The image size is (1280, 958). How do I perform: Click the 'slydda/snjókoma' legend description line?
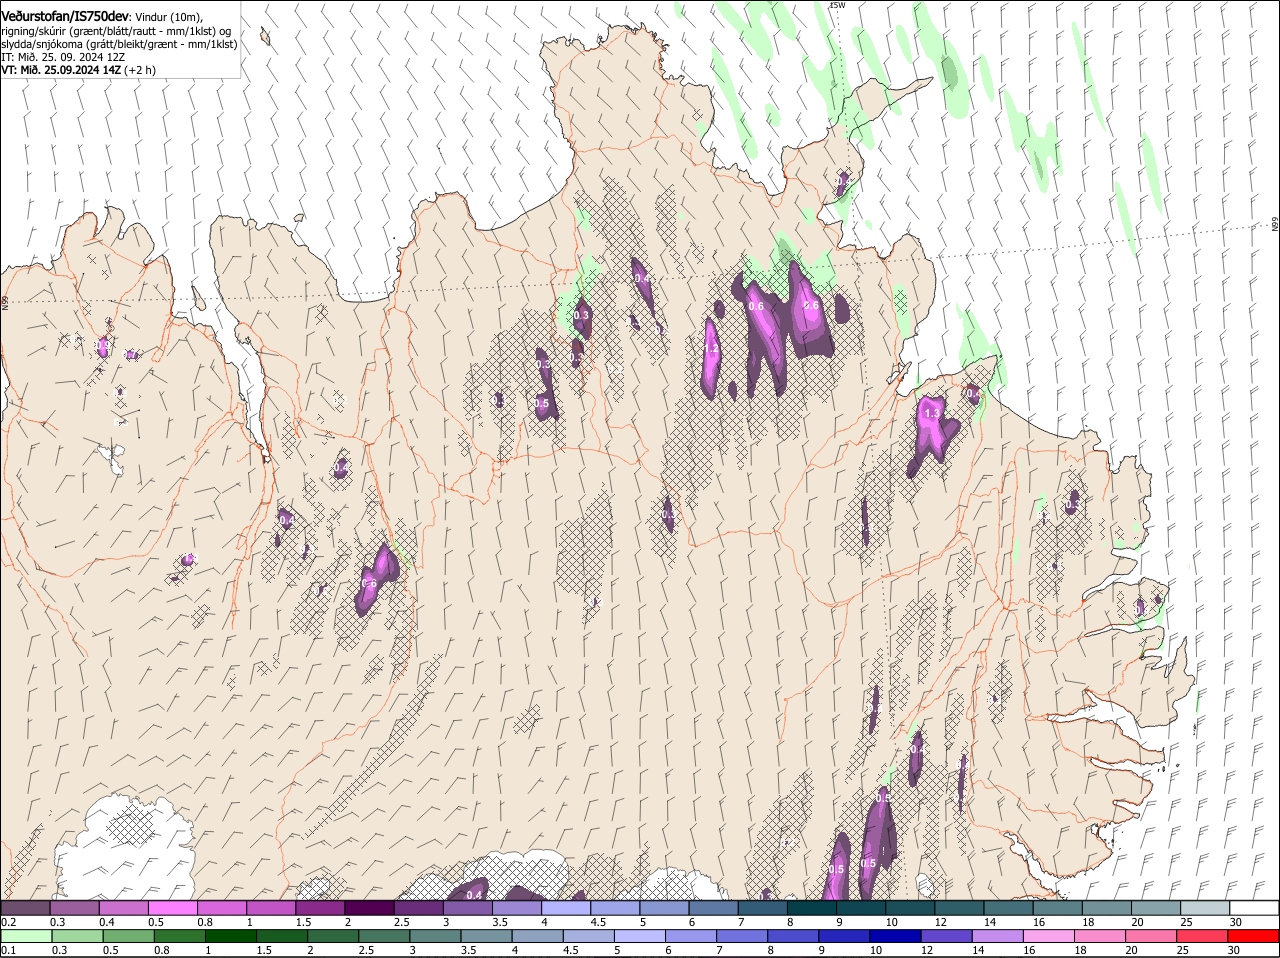(x=119, y=44)
